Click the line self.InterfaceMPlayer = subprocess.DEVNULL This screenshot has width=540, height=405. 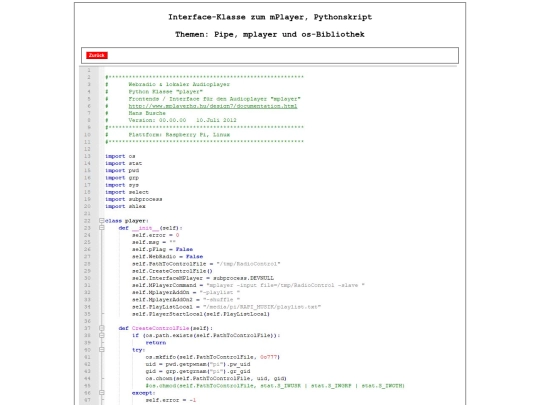point(203,278)
